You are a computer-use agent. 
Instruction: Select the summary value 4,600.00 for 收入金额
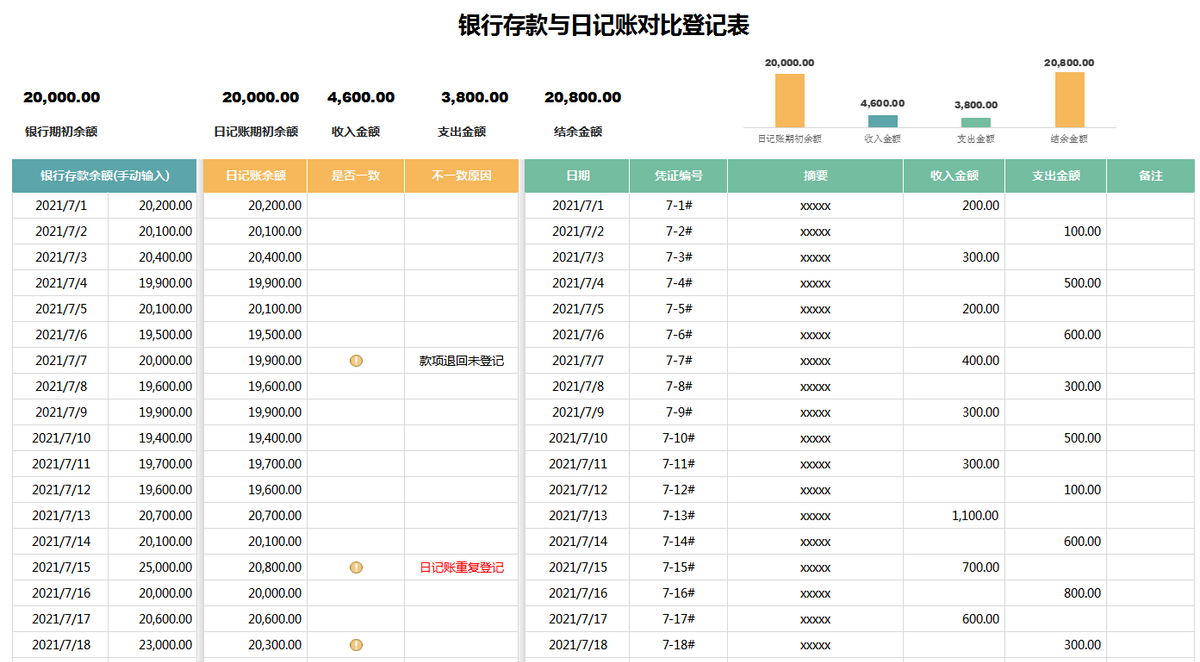358,97
